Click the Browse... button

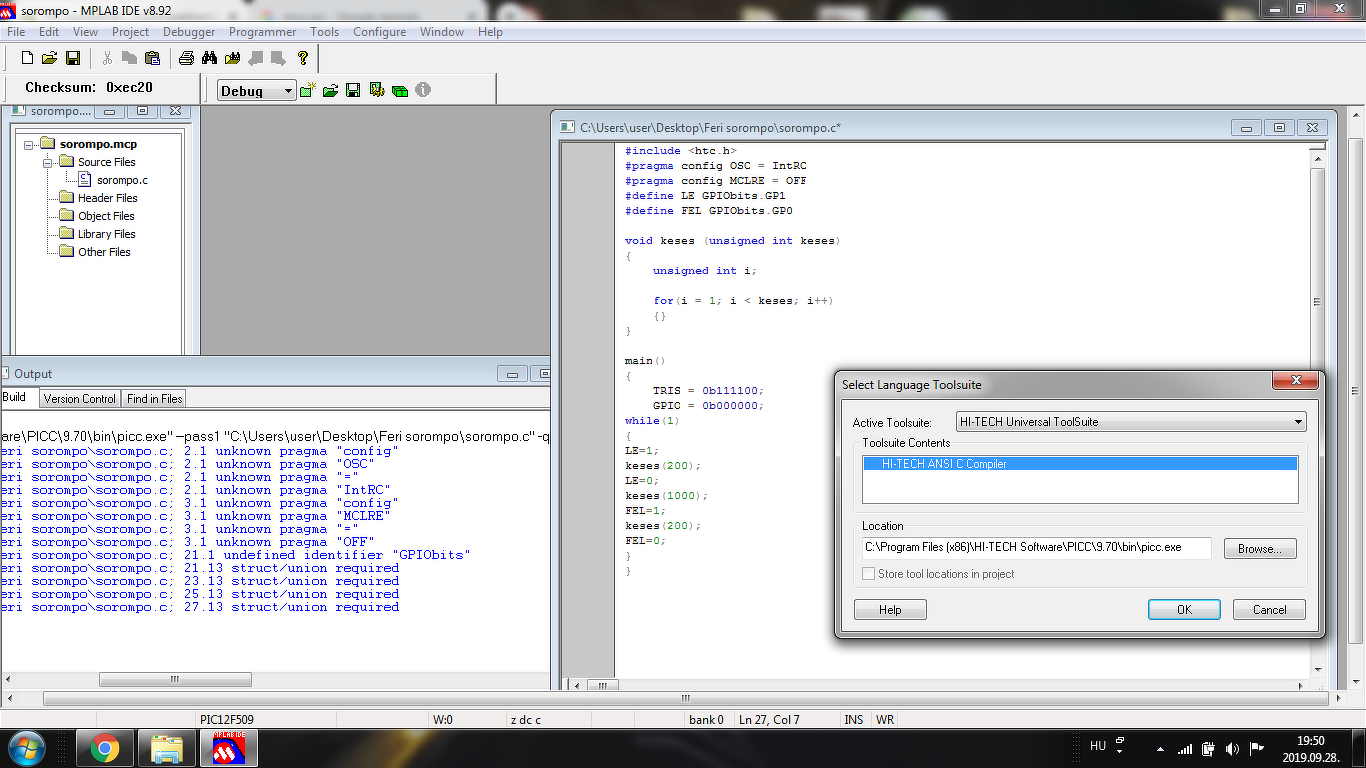(x=1258, y=549)
